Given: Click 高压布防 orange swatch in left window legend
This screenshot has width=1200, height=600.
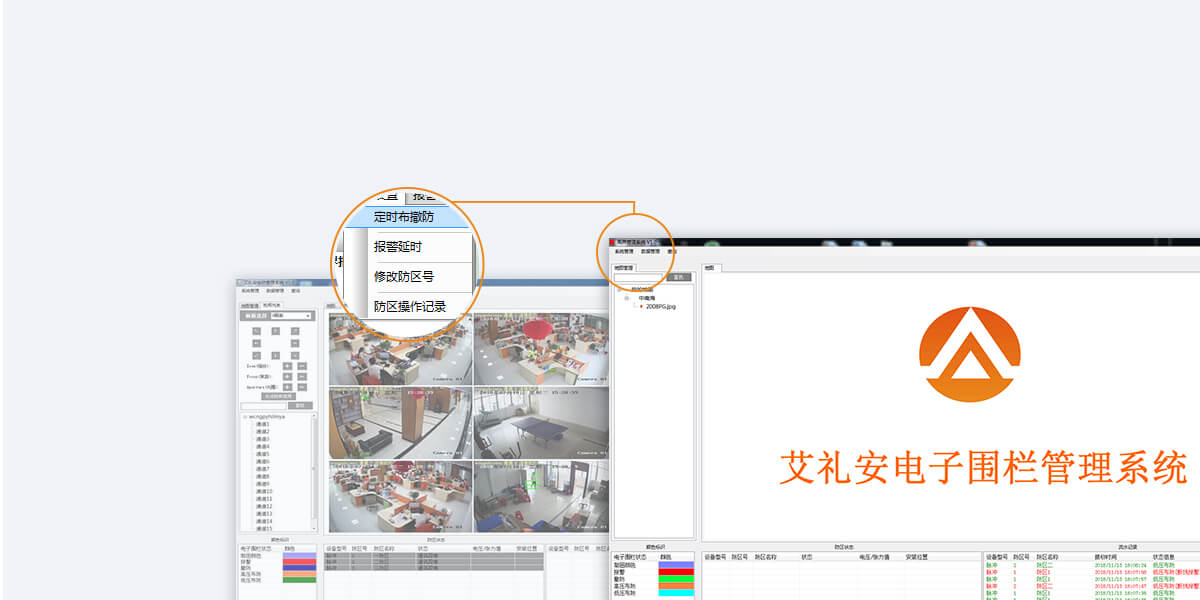Looking at the screenshot, I should click(x=299, y=574).
